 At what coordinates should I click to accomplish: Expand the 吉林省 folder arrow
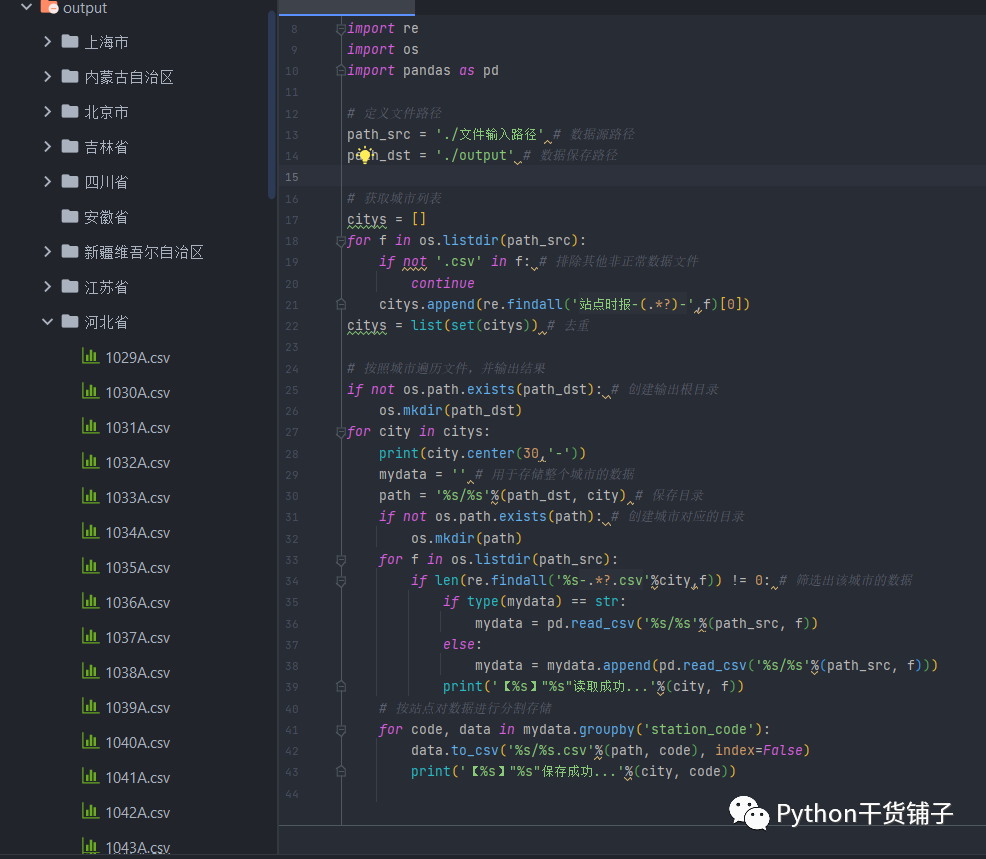pos(47,147)
